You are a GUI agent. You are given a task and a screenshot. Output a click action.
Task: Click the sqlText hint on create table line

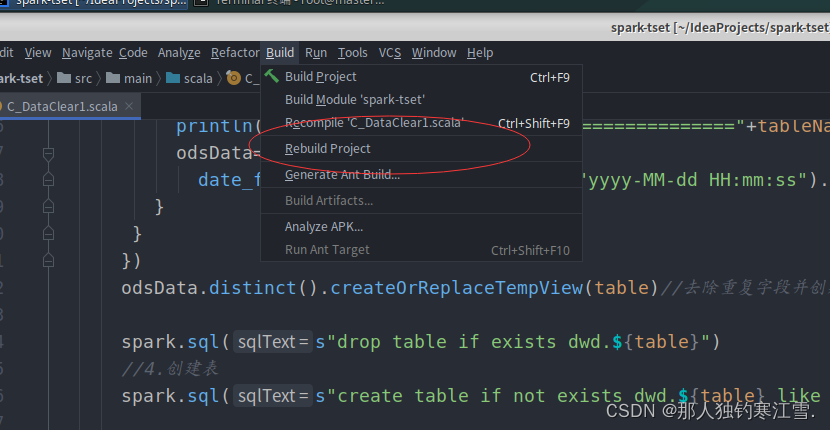pyautogui.click(x=273, y=396)
